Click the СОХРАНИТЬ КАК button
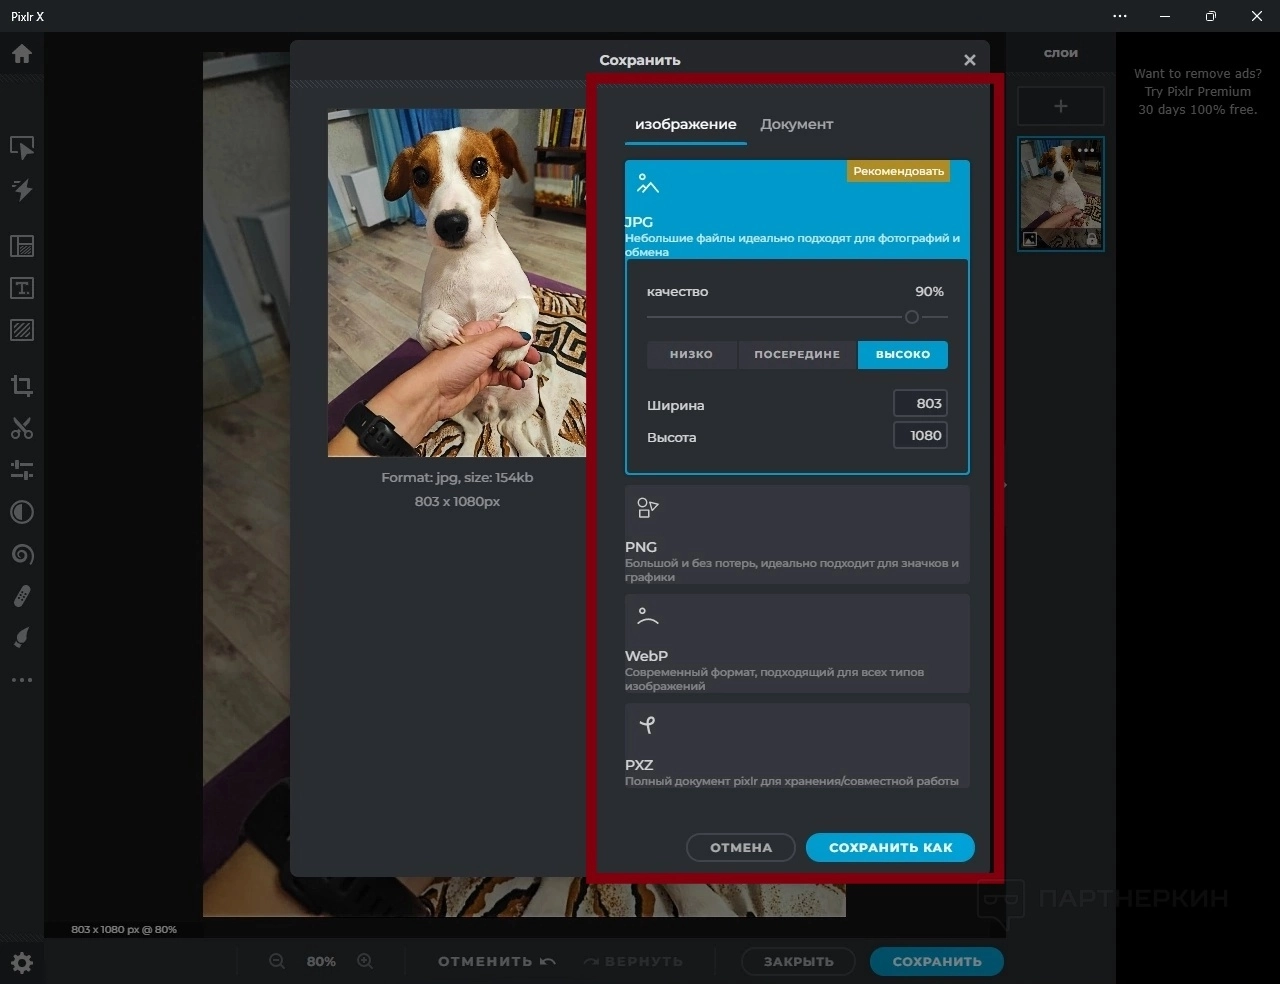The height and width of the screenshot is (984, 1280). (890, 847)
